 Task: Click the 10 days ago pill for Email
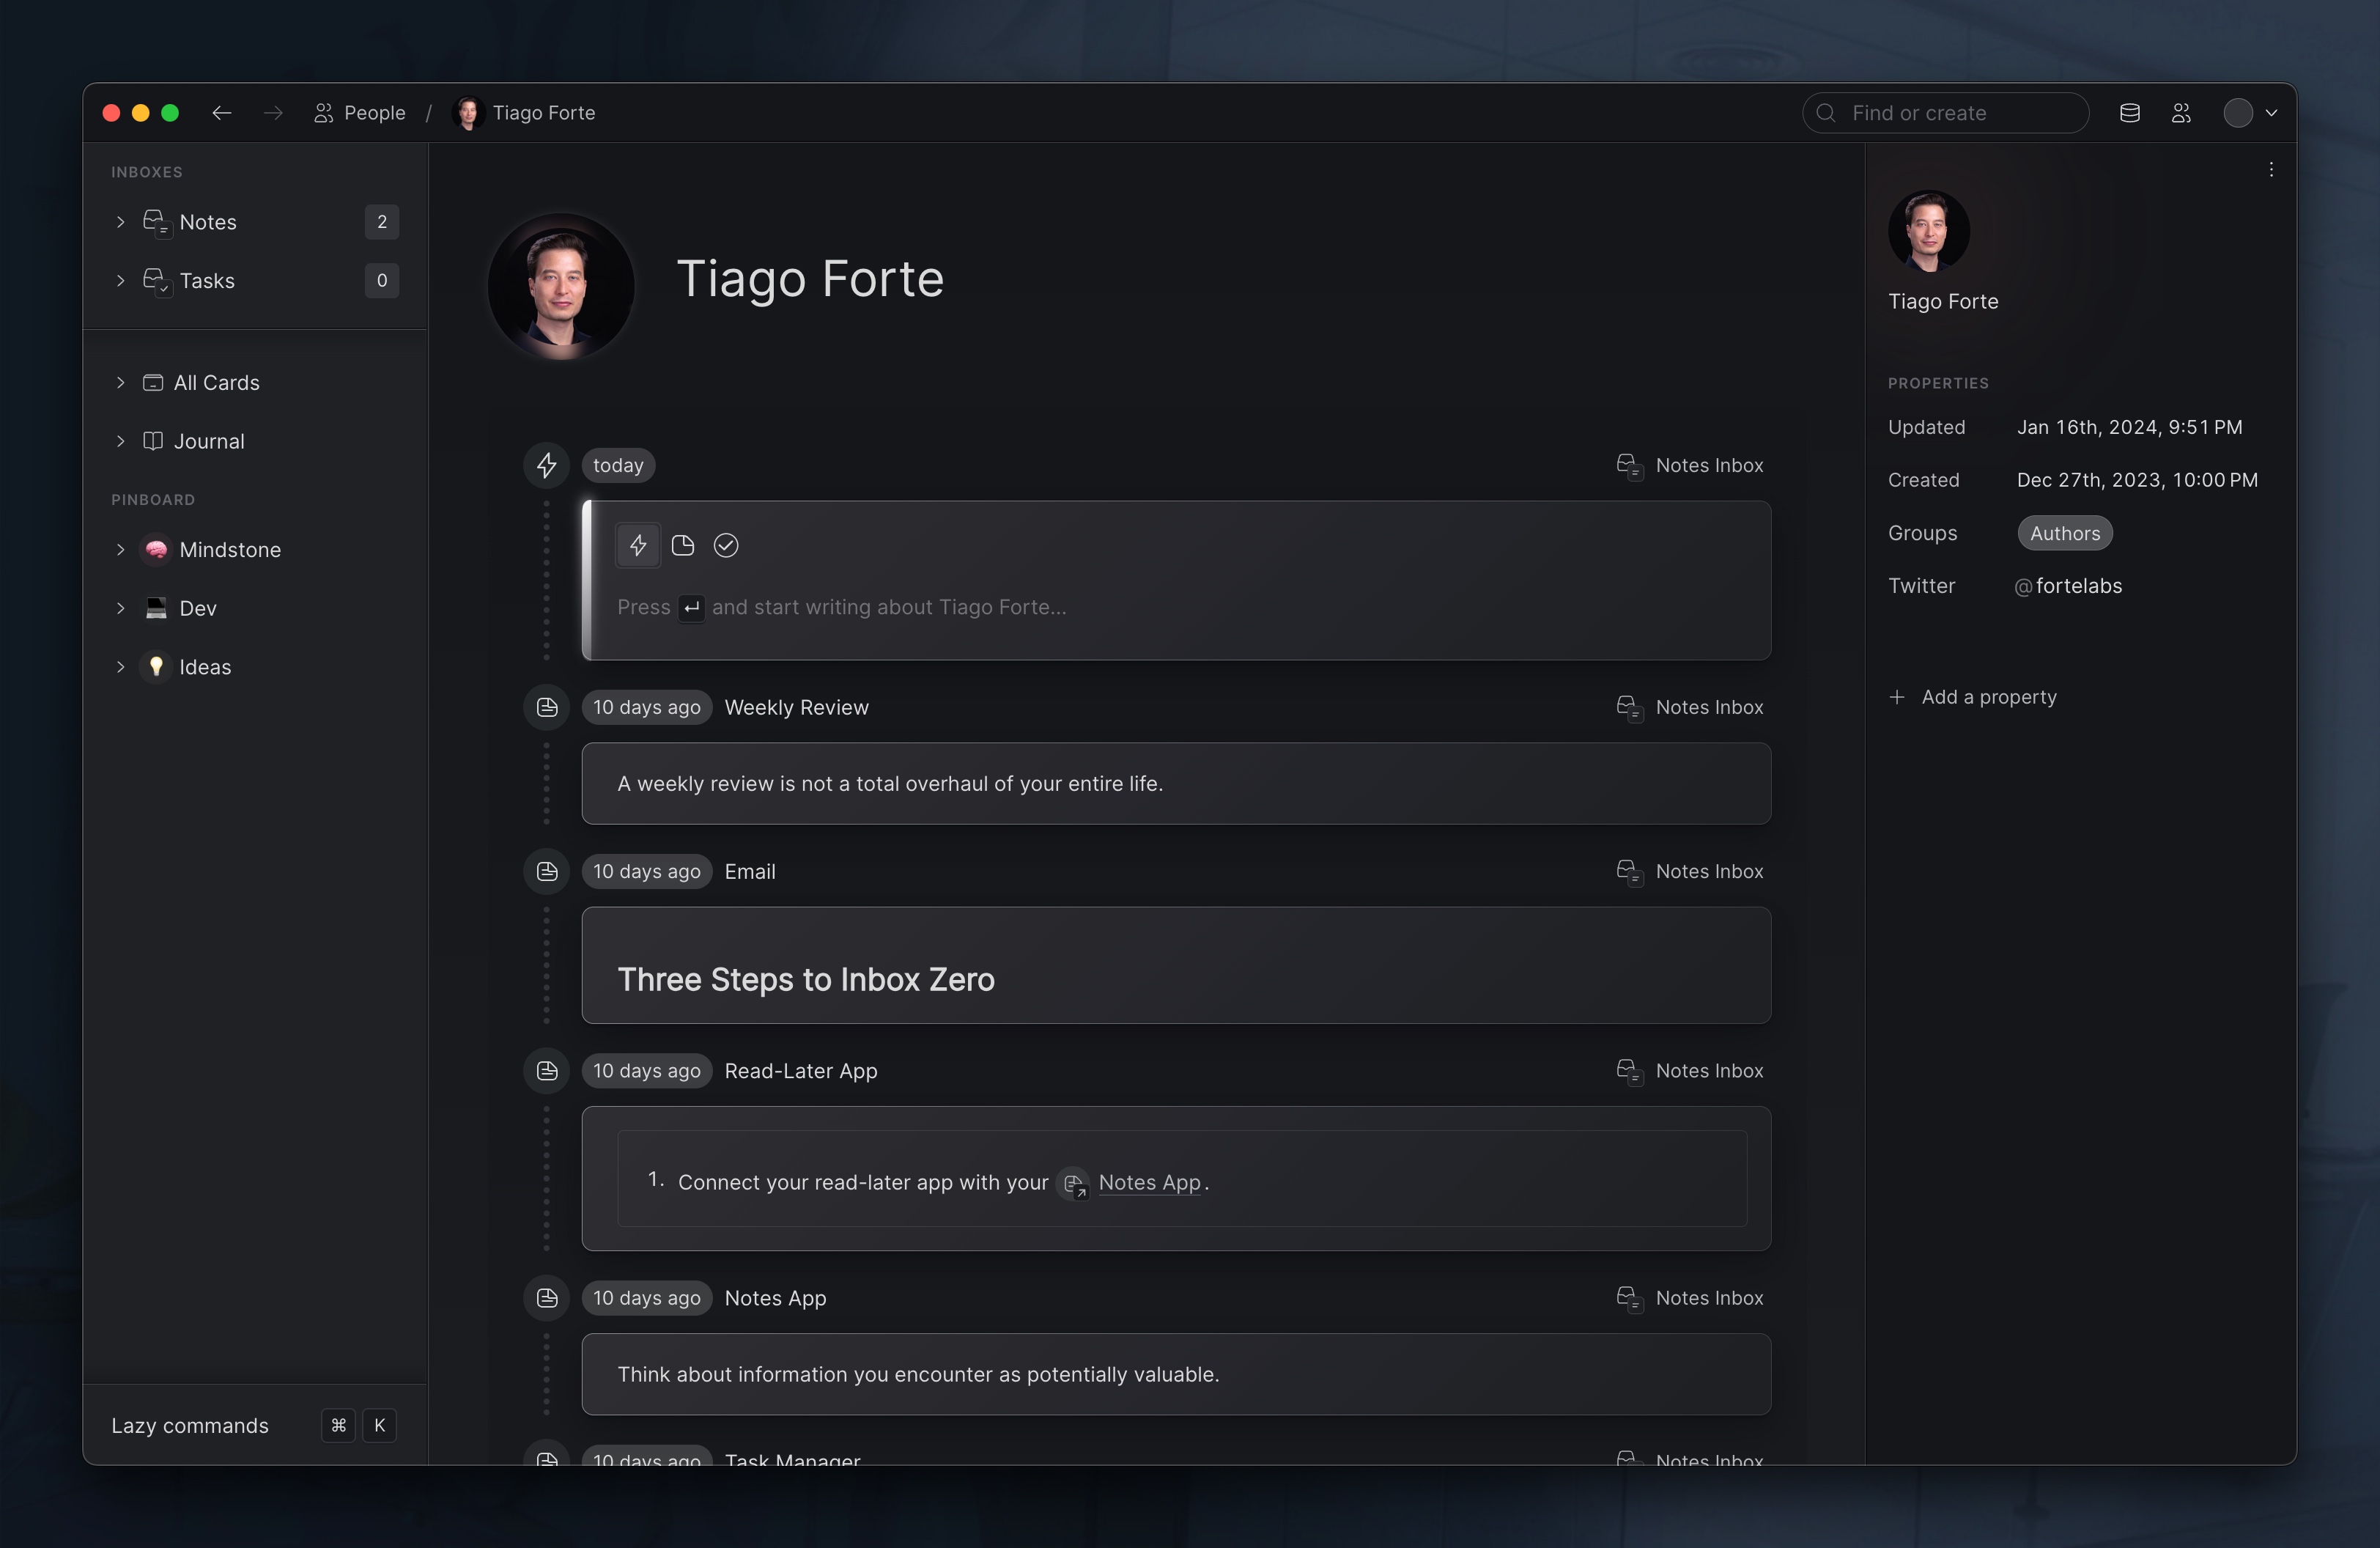(646, 872)
